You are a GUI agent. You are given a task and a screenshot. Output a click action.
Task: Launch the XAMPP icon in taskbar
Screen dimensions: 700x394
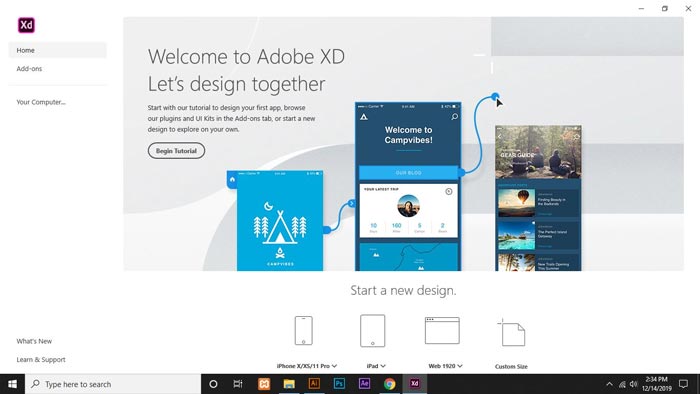(x=264, y=384)
